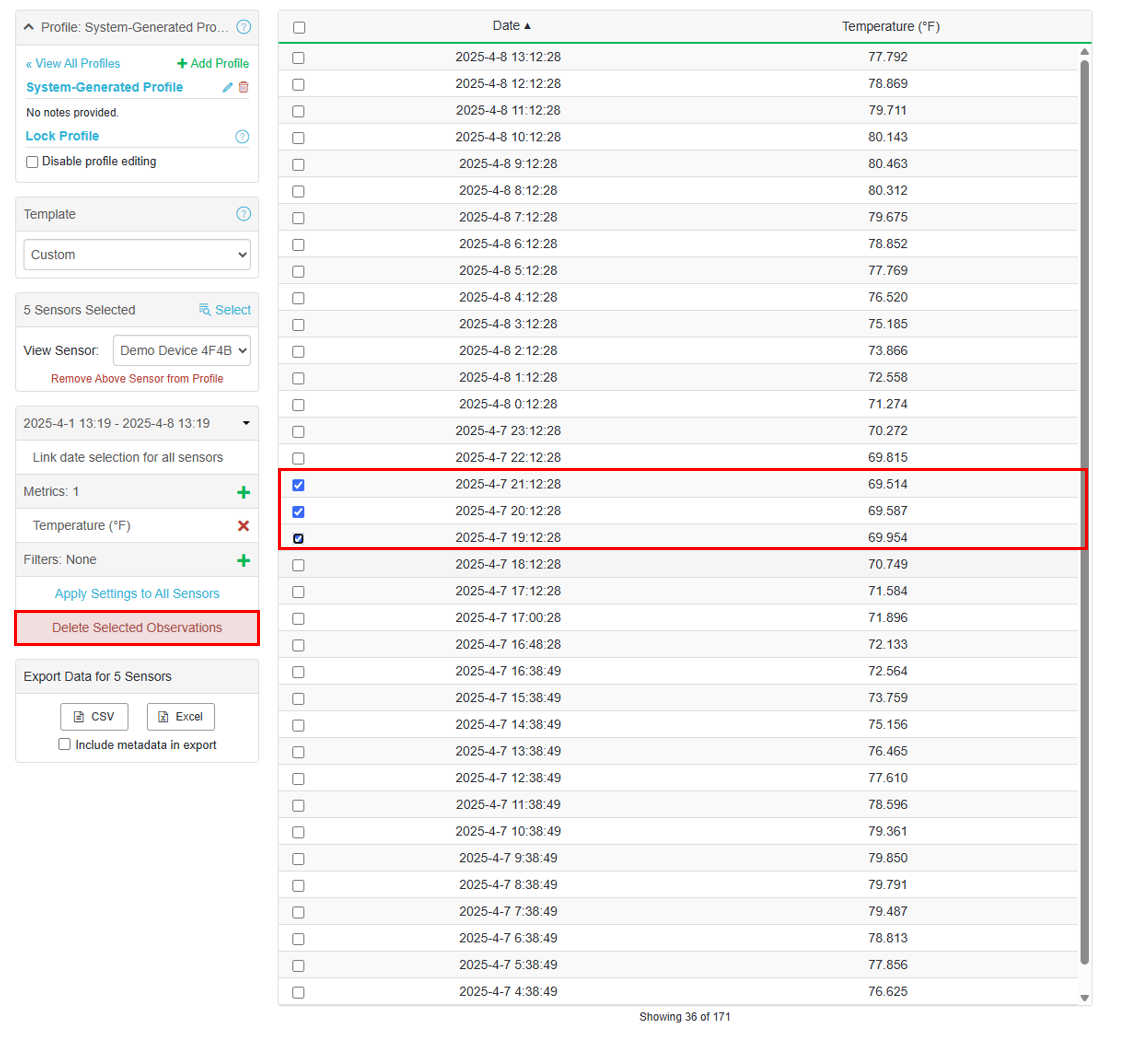Screen dimensions: 1142x1038
Task: Remove Temperature (°F) metric with the red X
Action: (x=243, y=526)
